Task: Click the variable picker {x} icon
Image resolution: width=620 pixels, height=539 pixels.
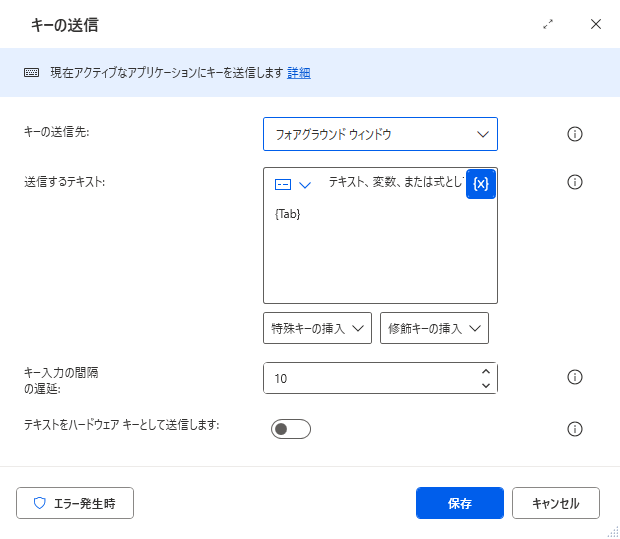Action: click(480, 184)
